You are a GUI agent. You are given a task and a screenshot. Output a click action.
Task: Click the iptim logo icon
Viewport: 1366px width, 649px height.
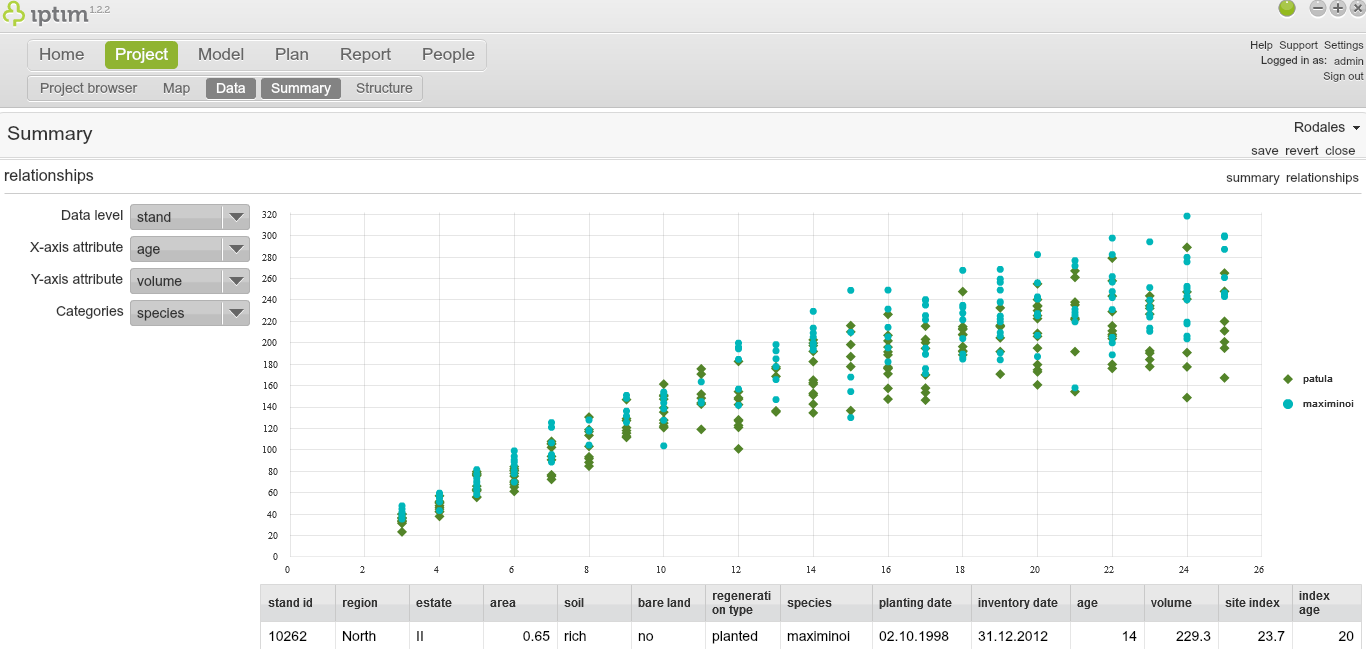tap(14, 14)
